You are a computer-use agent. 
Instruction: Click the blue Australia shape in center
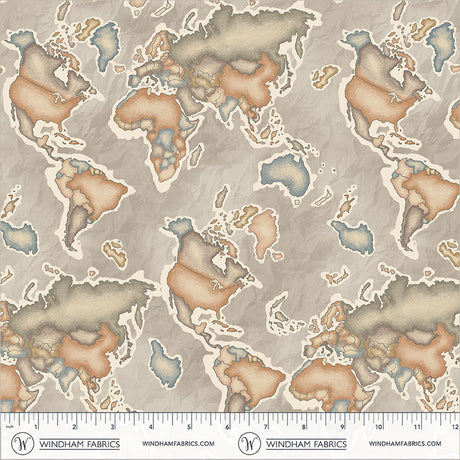pos(285,175)
